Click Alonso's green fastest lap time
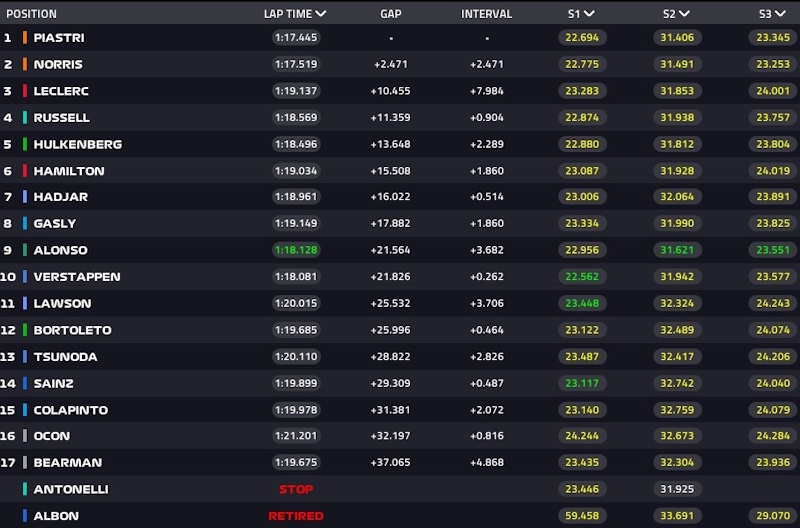800x528 pixels. [x=298, y=250]
